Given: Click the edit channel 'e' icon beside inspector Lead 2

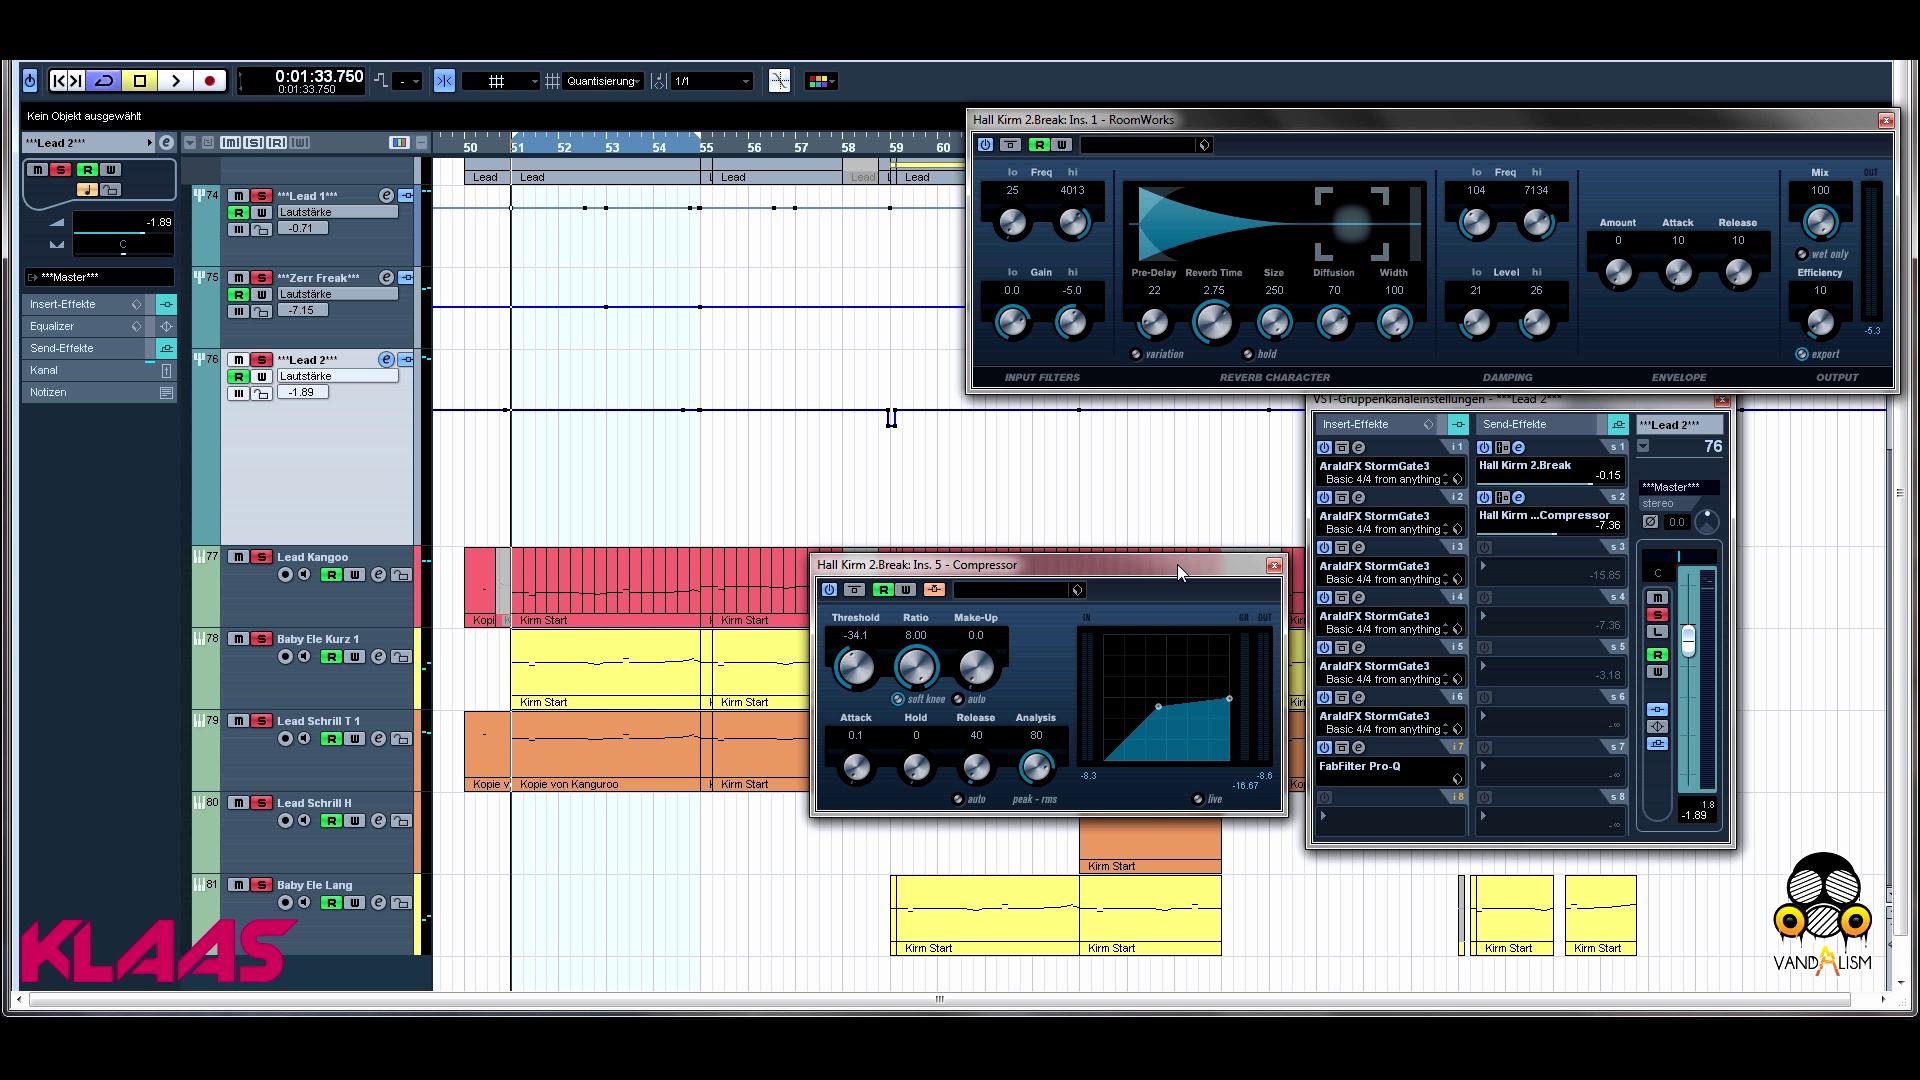Looking at the screenshot, I should coord(166,143).
